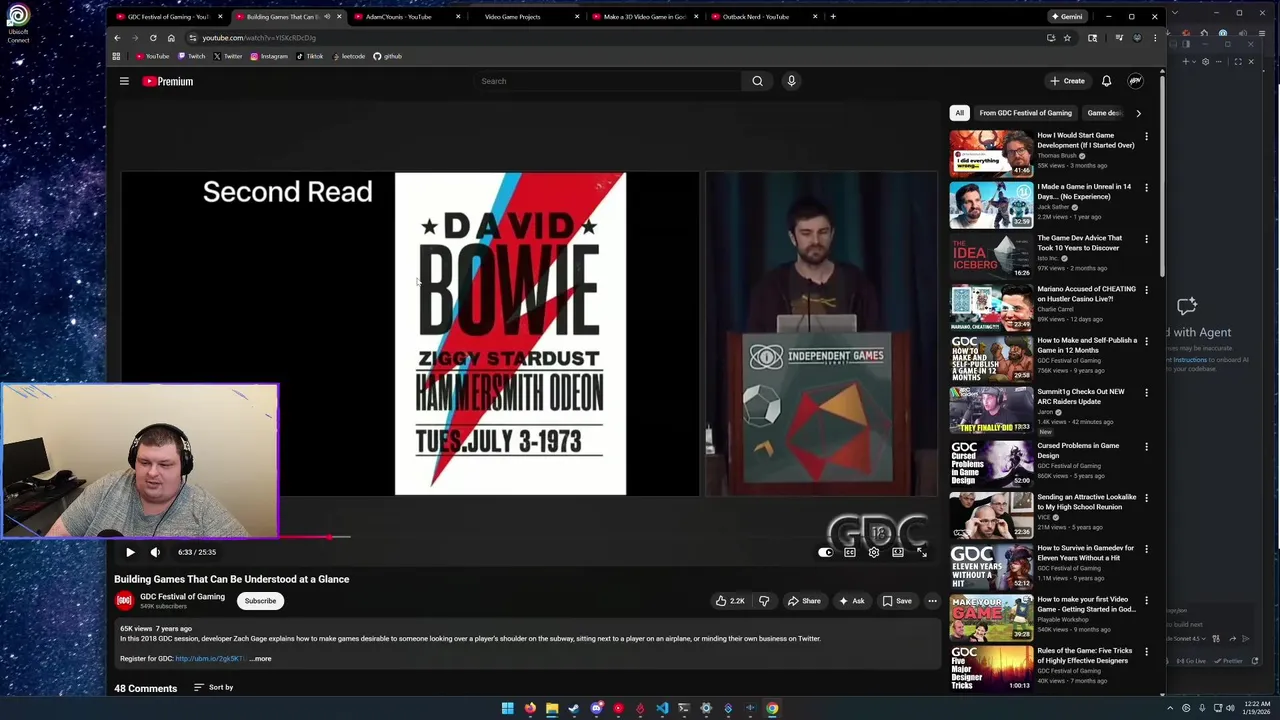Screen dimensions: 1280x720
Task: Open Cursed Problems in Game Design title
Action: click(1078, 450)
